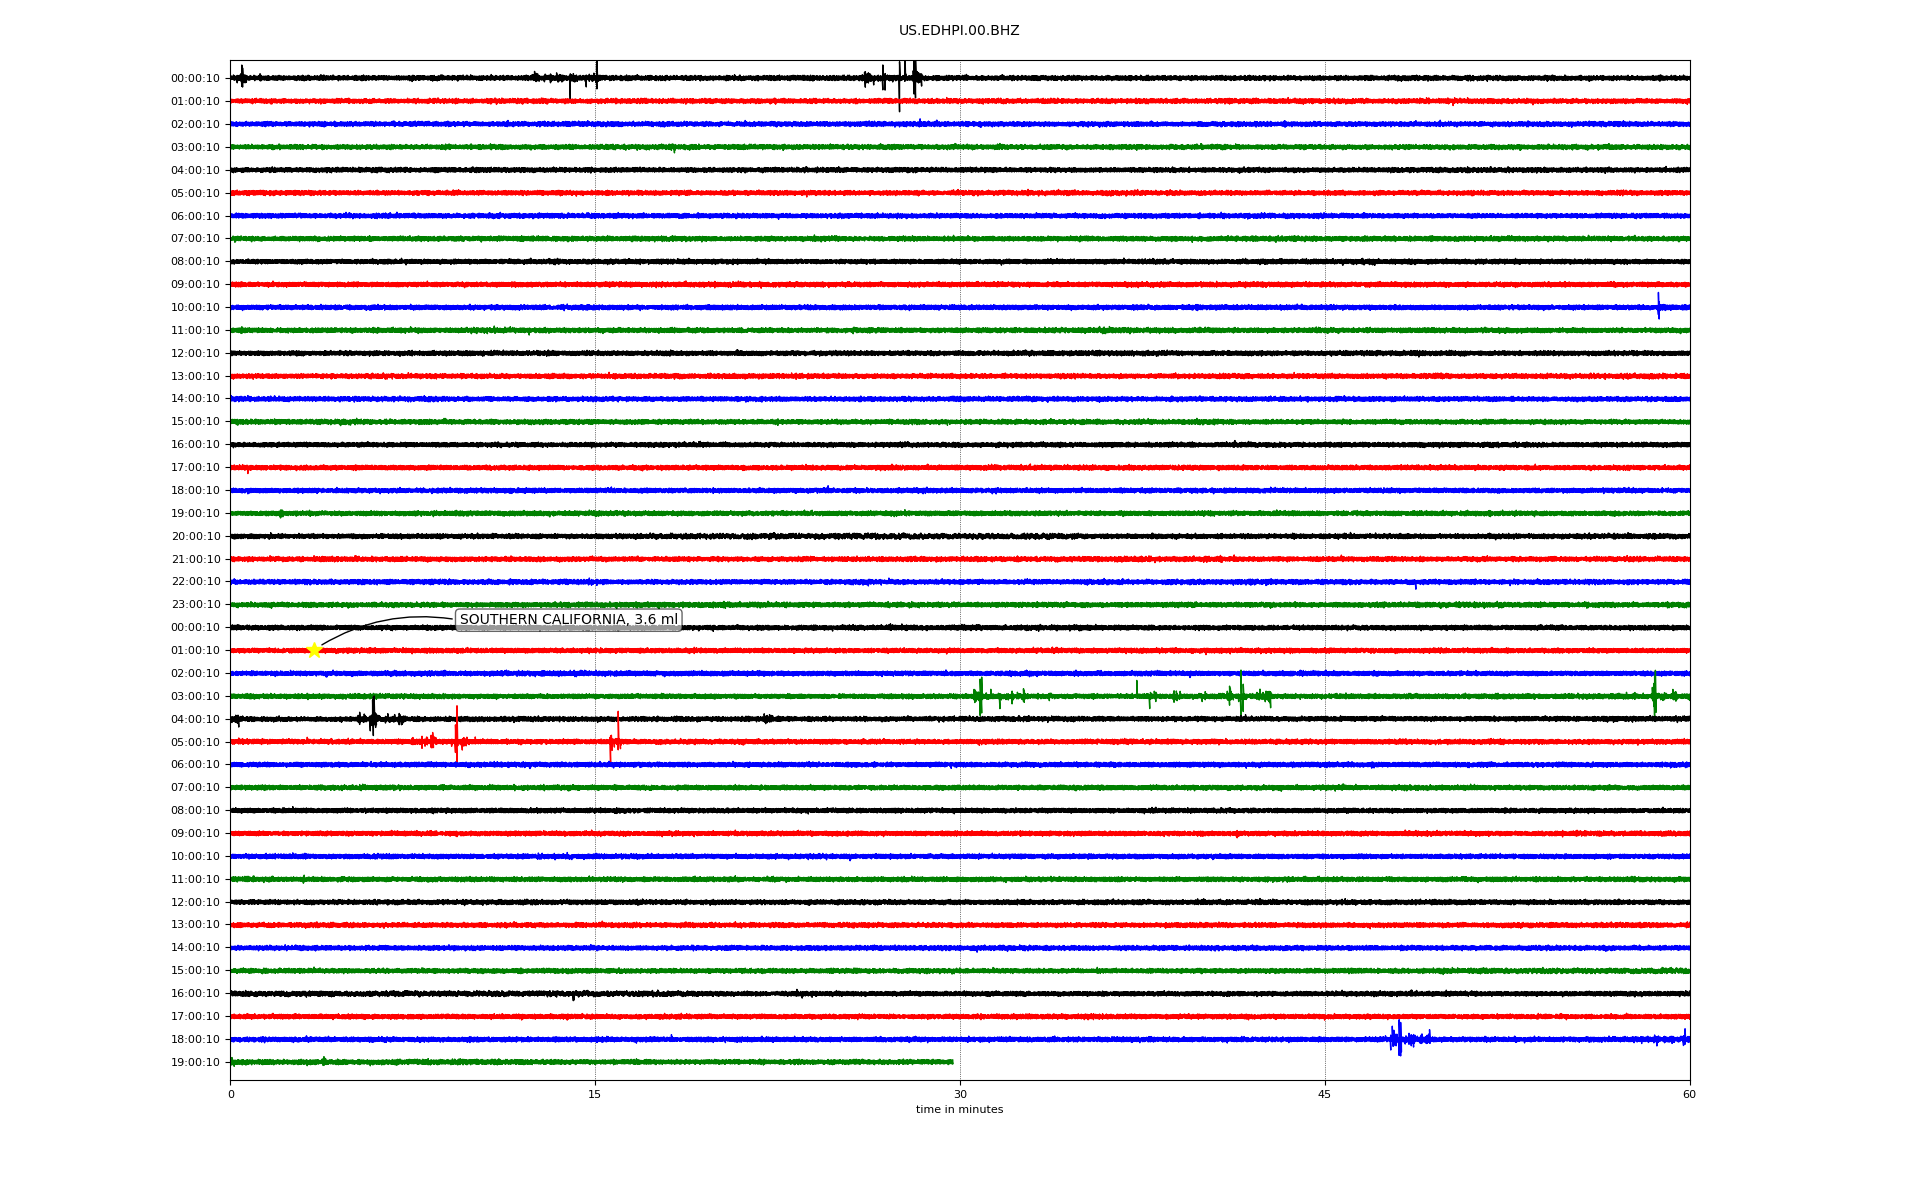Click the tall red spike near minute 9

point(457,736)
